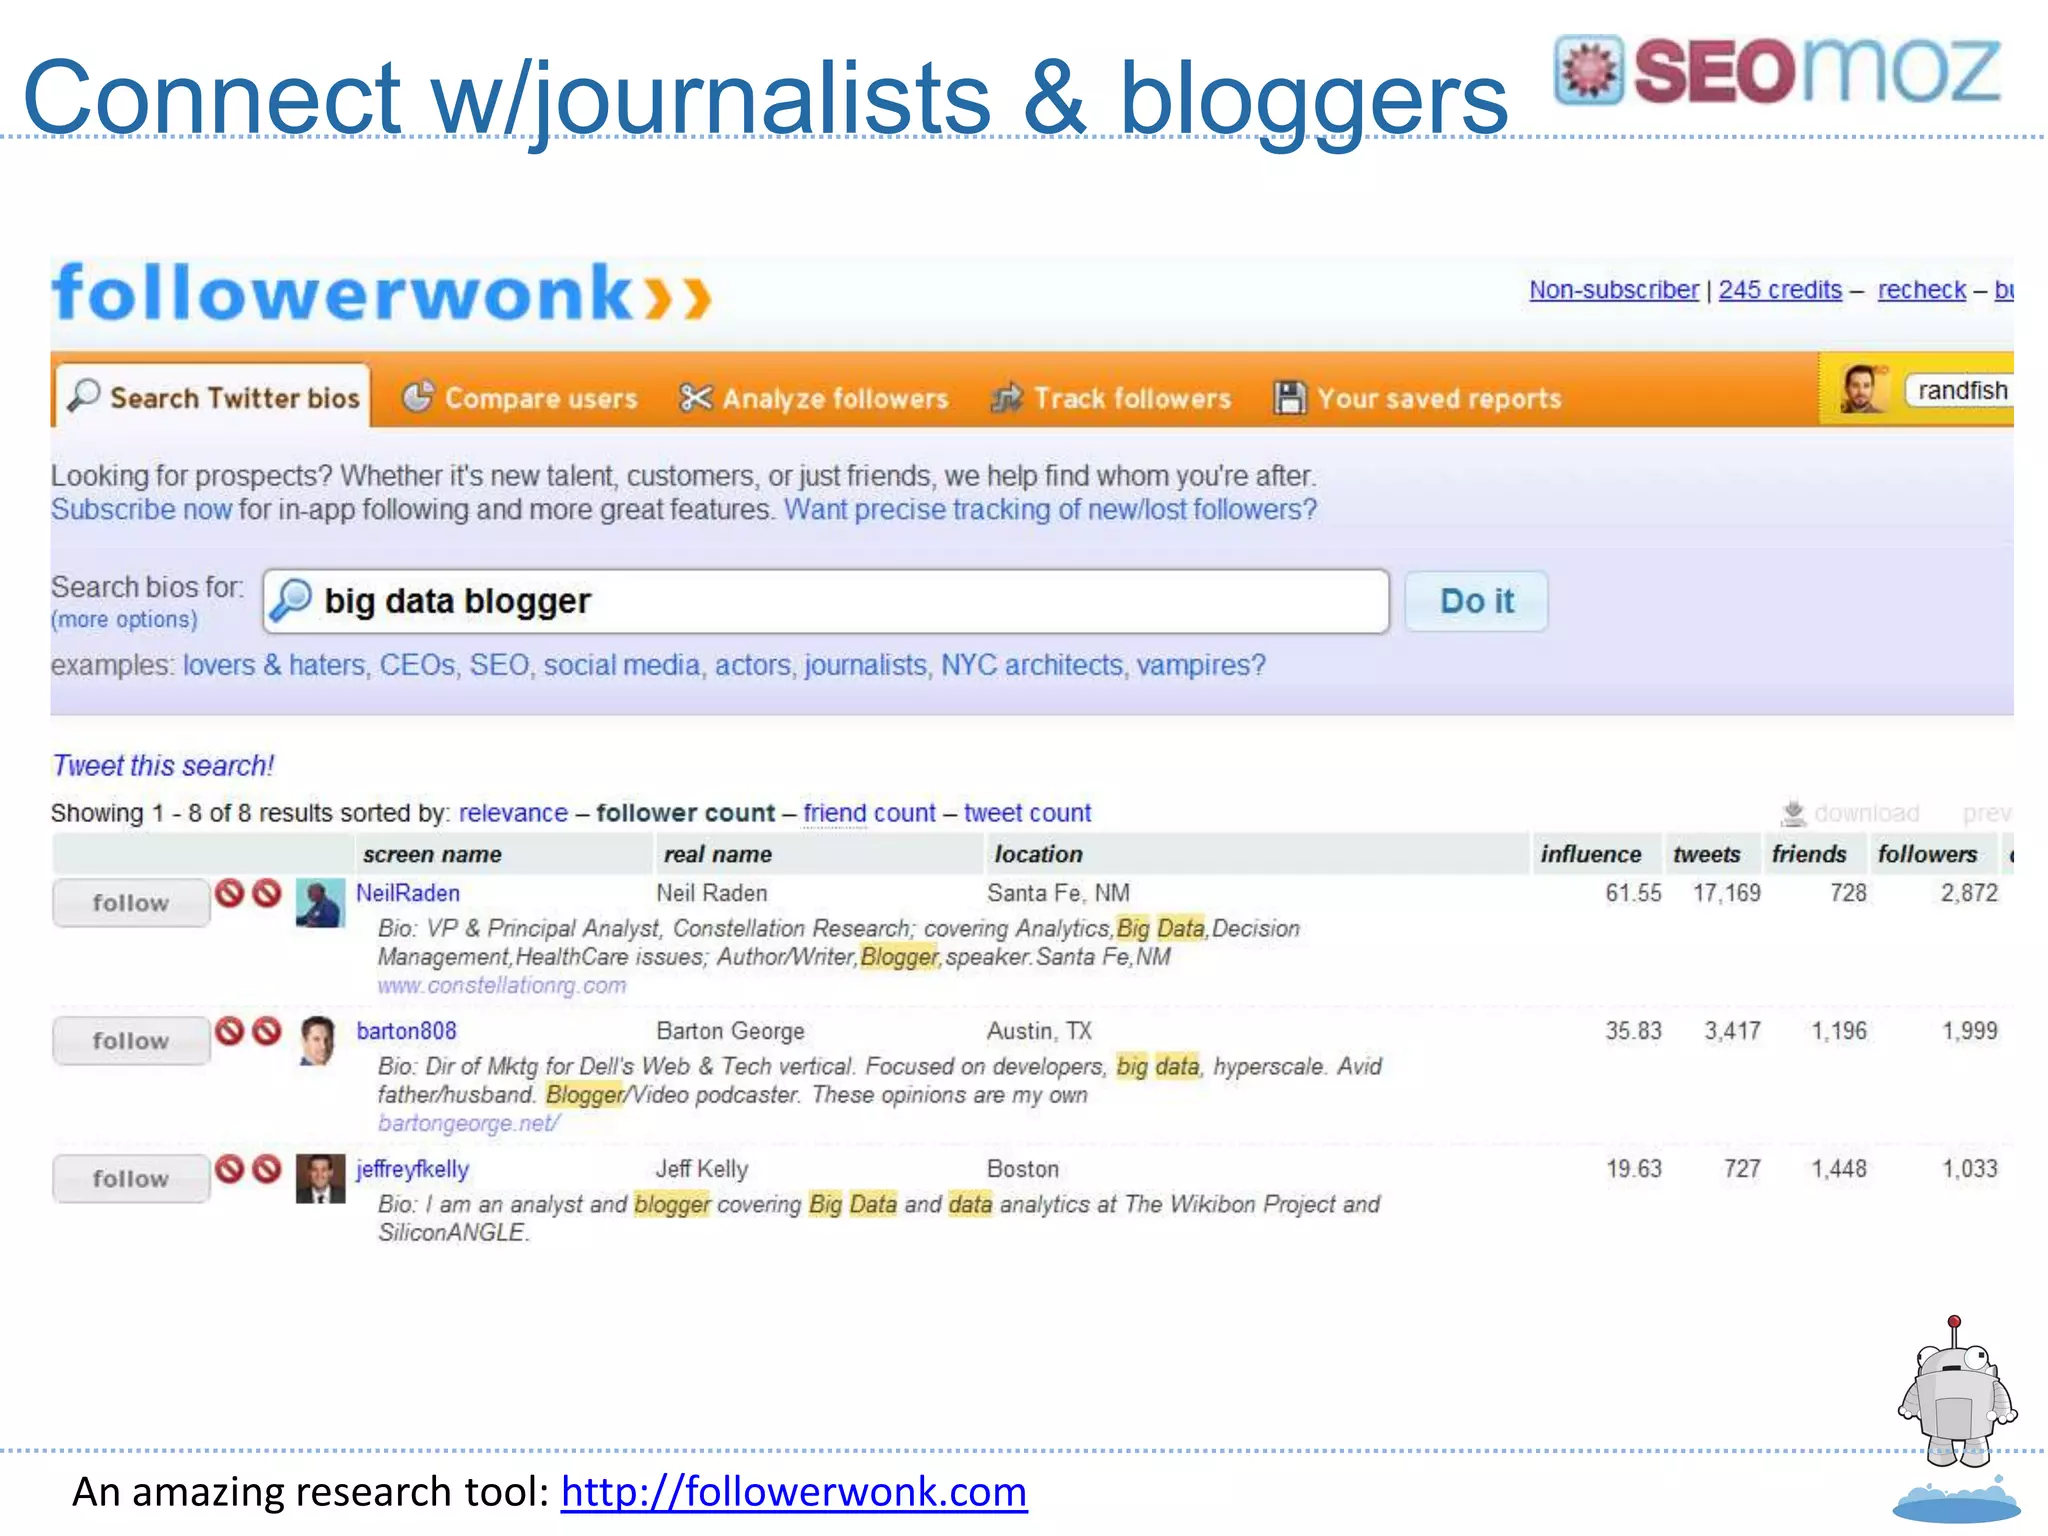Image resolution: width=2048 pixels, height=1536 pixels.
Task: Open precise tracking of new/lost followers link
Action: pos(1050,510)
